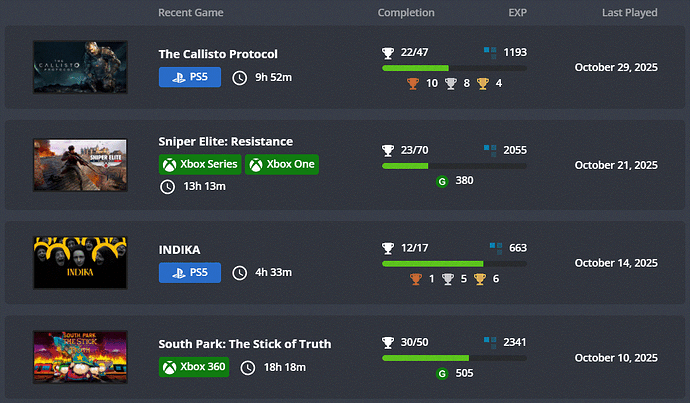Open the Sniper Elite: Resistance title link
Image resolution: width=690 pixels, height=403 pixels.
click(225, 141)
